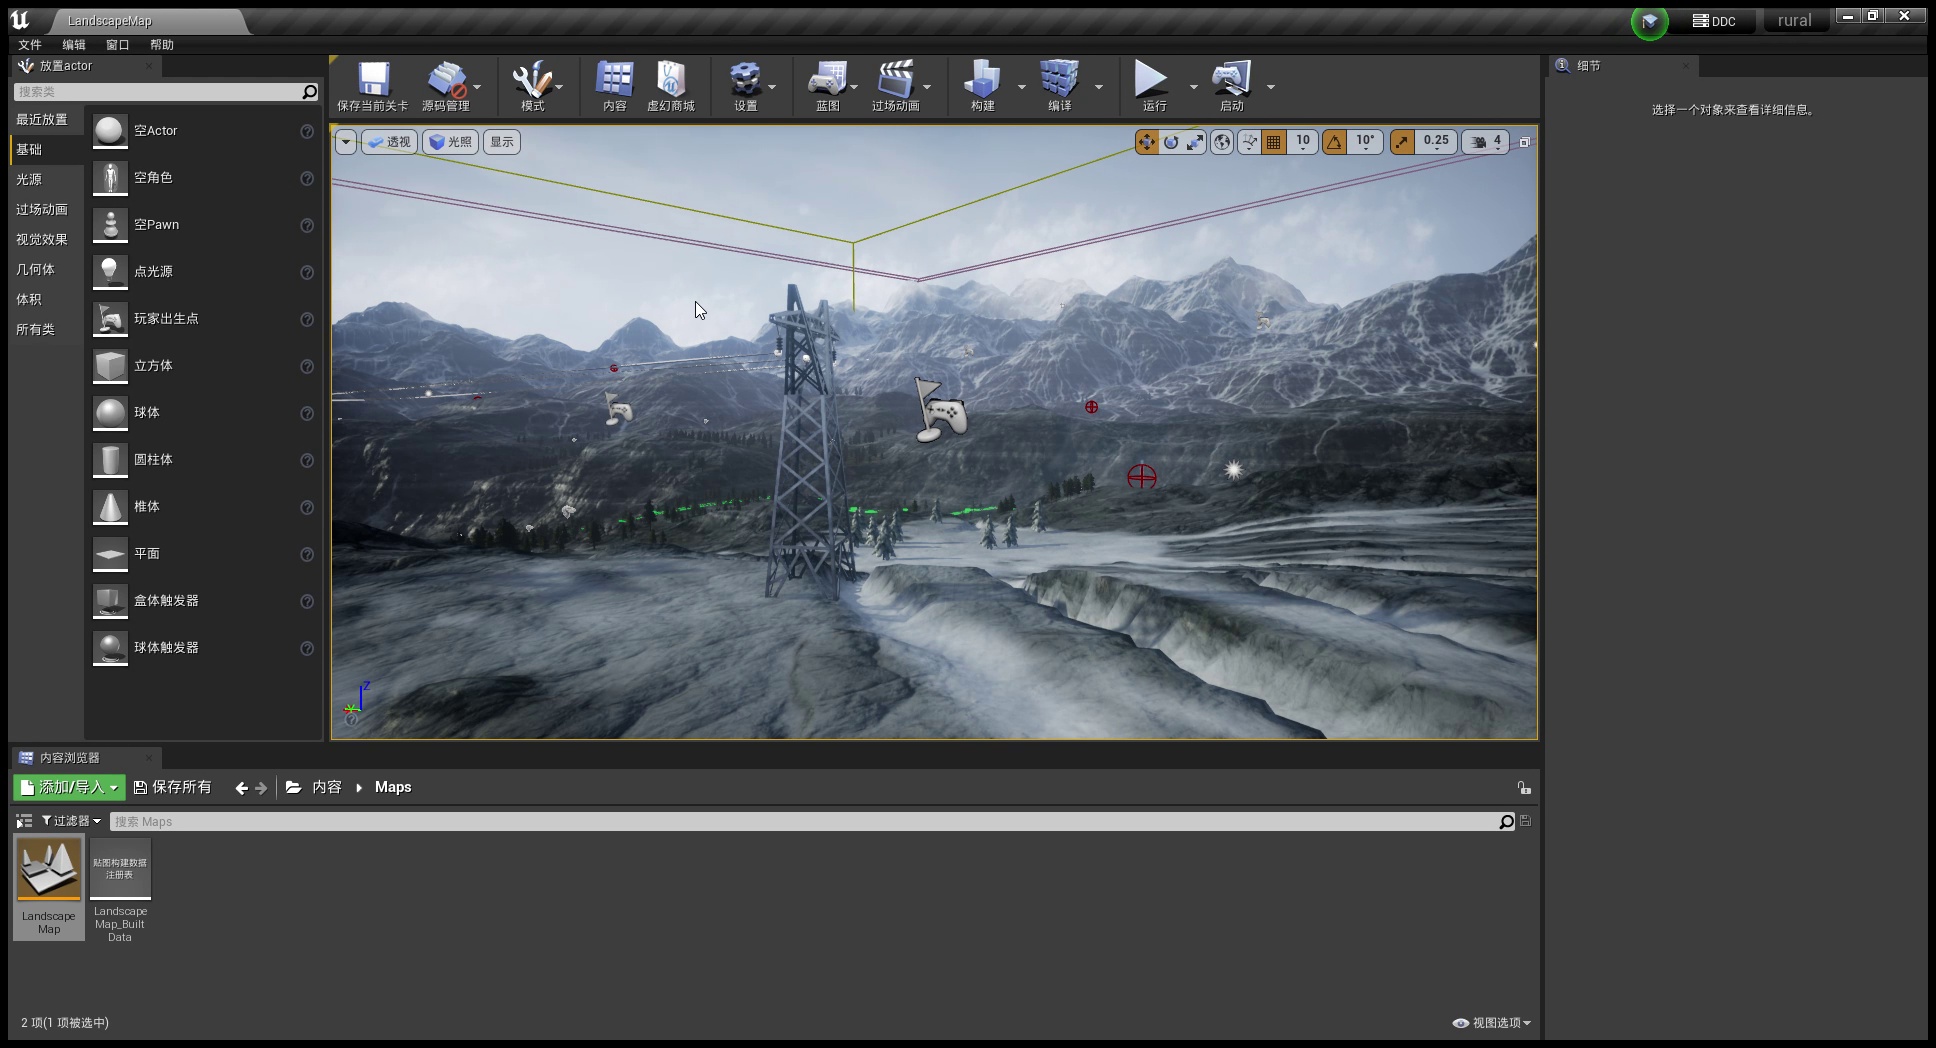The height and width of the screenshot is (1048, 1936).
Task: Click the world coordinate system globe icon
Action: pyautogui.click(x=1222, y=142)
